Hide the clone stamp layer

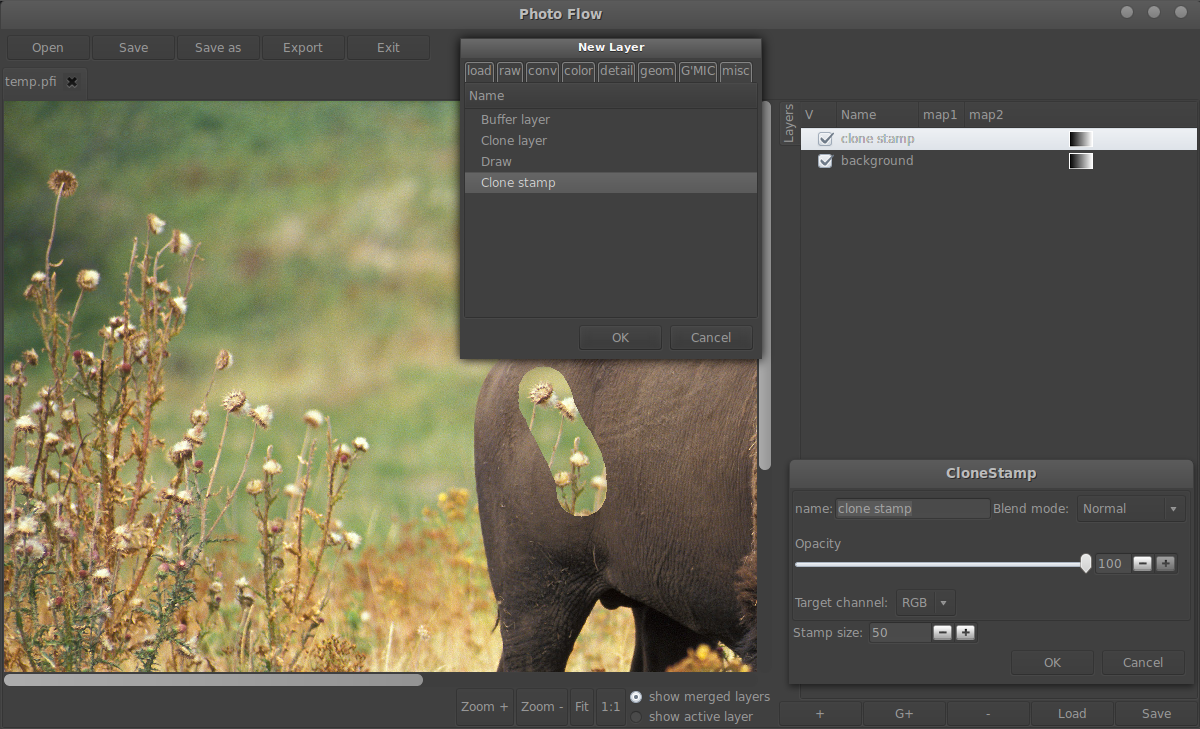coord(825,138)
